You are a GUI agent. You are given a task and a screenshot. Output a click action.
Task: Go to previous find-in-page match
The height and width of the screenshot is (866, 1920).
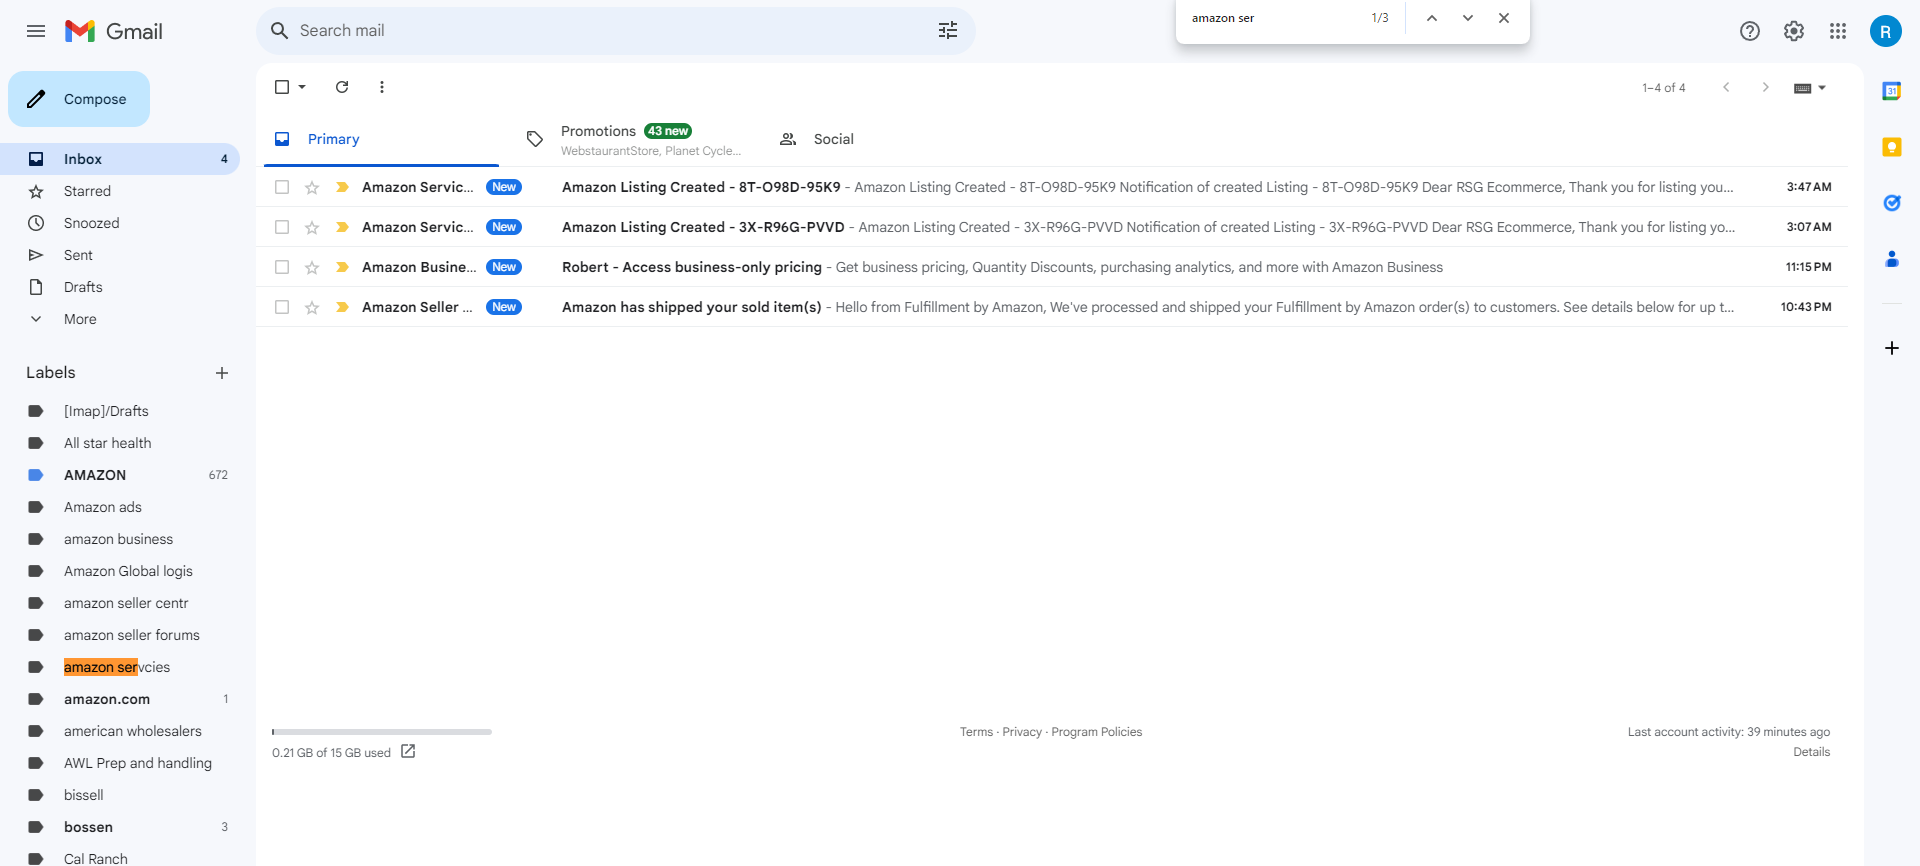pyautogui.click(x=1432, y=18)
